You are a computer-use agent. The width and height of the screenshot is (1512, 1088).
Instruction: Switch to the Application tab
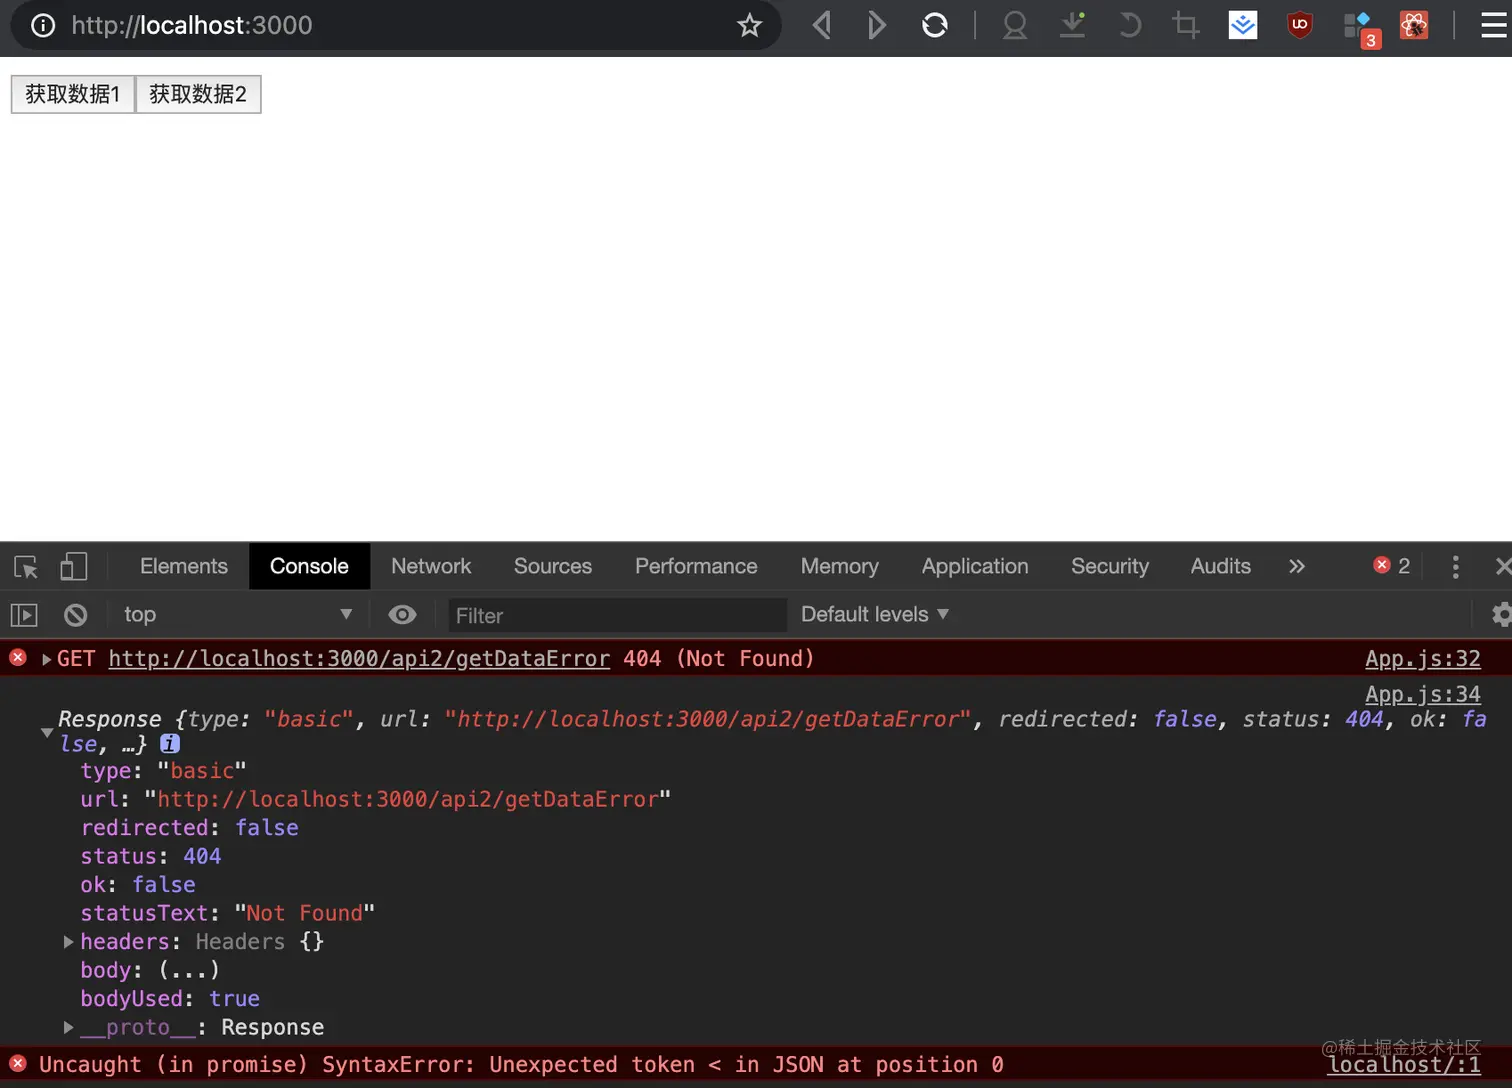(975, 566)
